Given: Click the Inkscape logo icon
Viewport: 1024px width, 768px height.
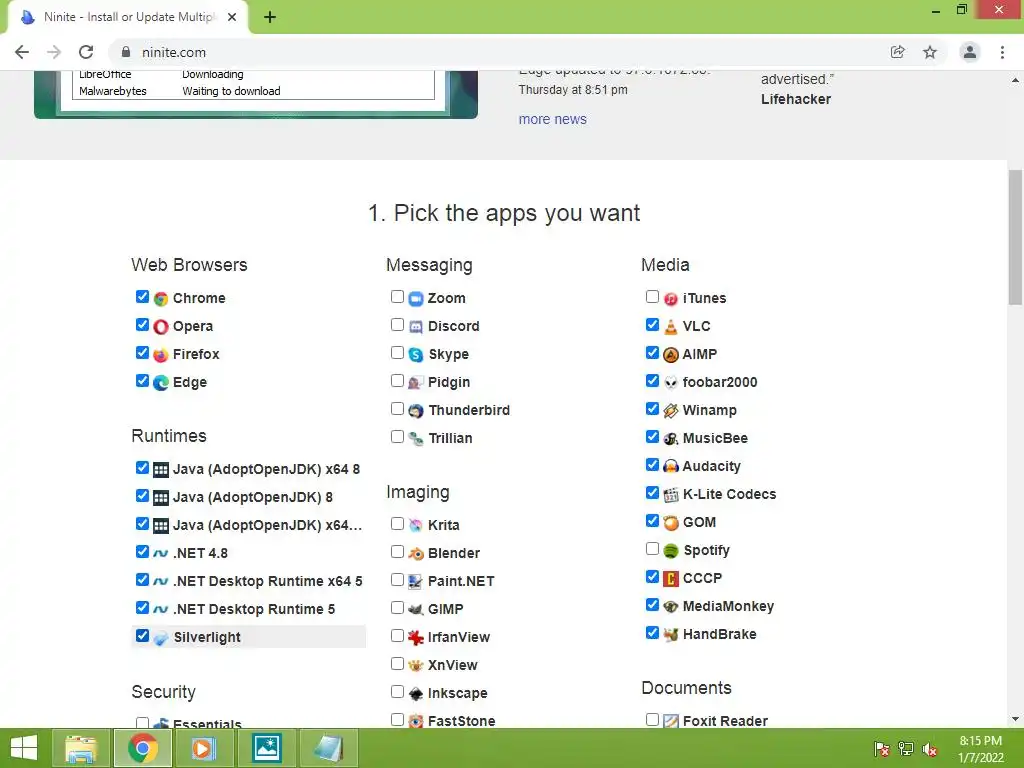Looking at the screenshot, I should 416,694.
